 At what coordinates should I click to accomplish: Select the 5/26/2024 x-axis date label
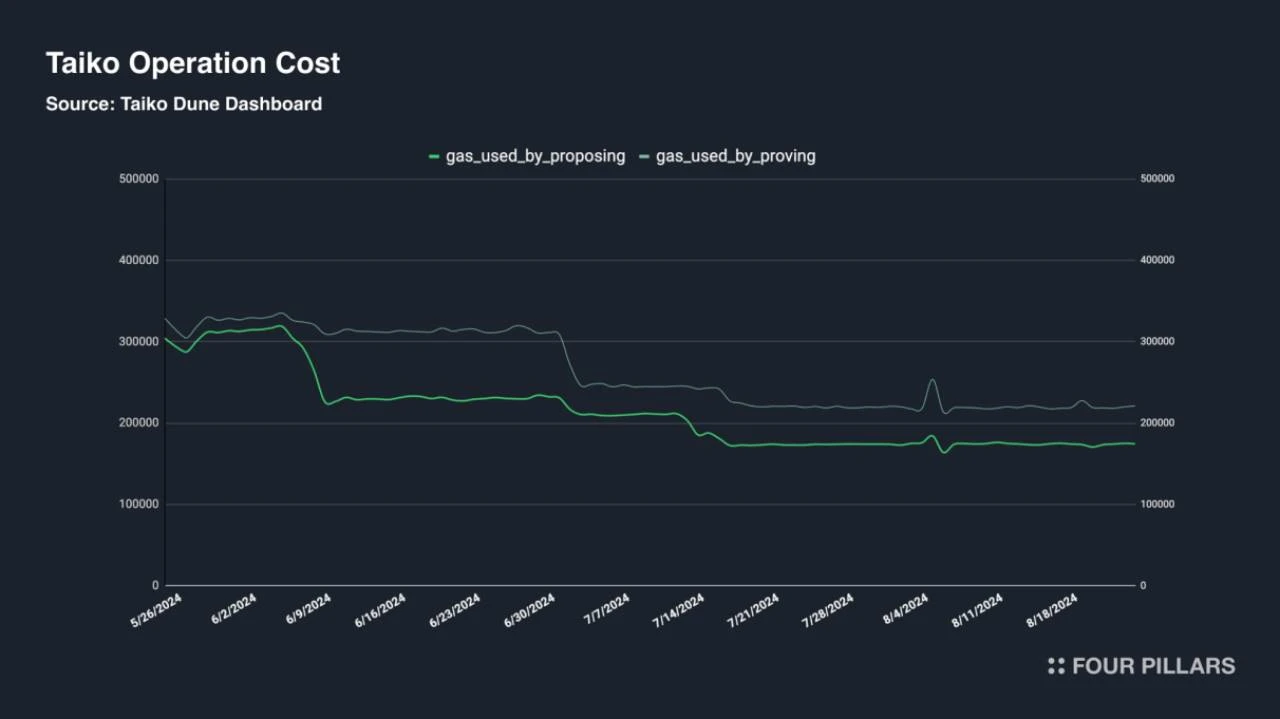[157, 611]
